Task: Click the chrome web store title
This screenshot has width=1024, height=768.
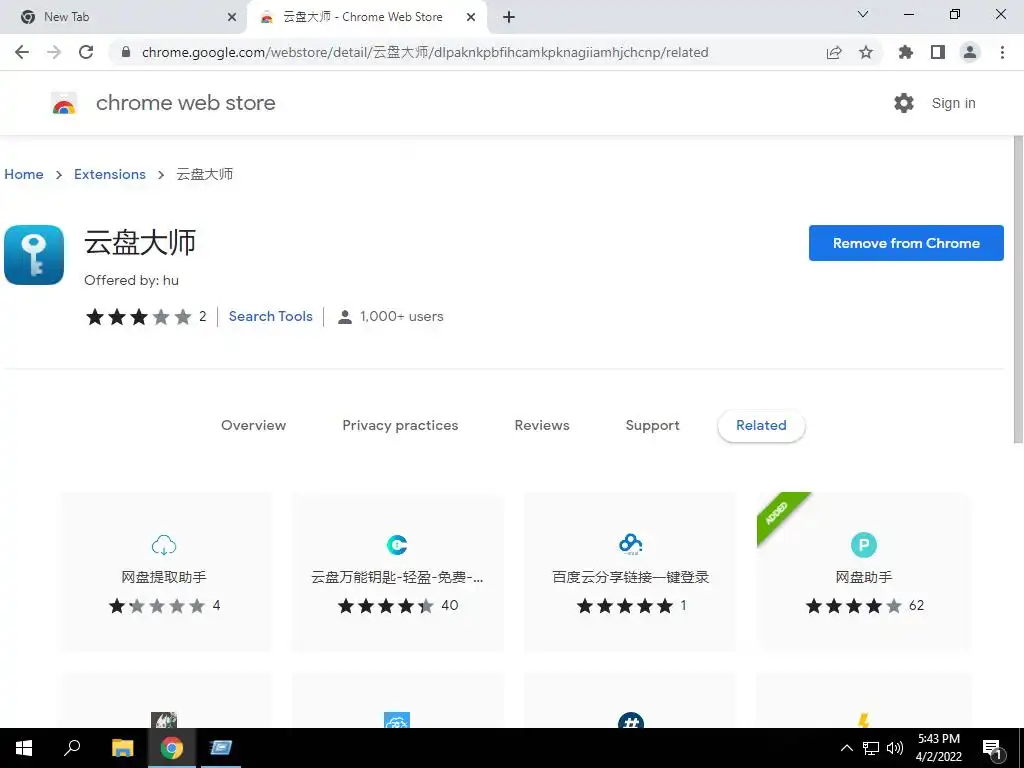Action: pos(185,103)
